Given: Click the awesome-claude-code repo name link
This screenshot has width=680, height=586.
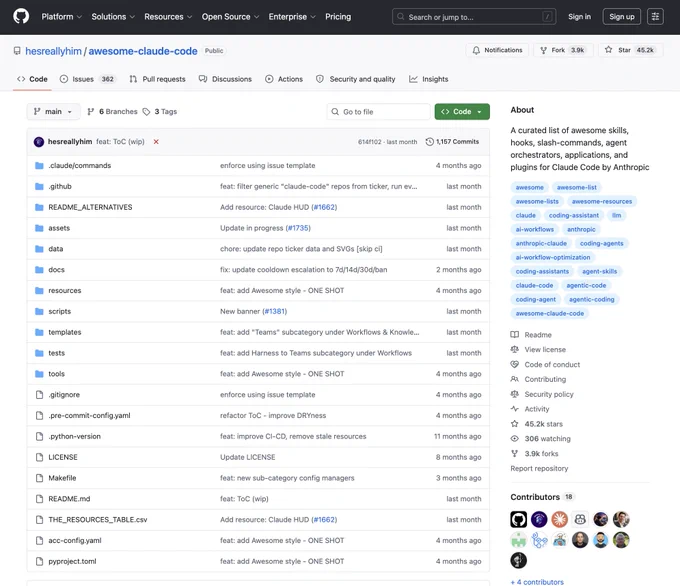Looking at the screenshot, I should pyautogui.click(x=143, y=51).
